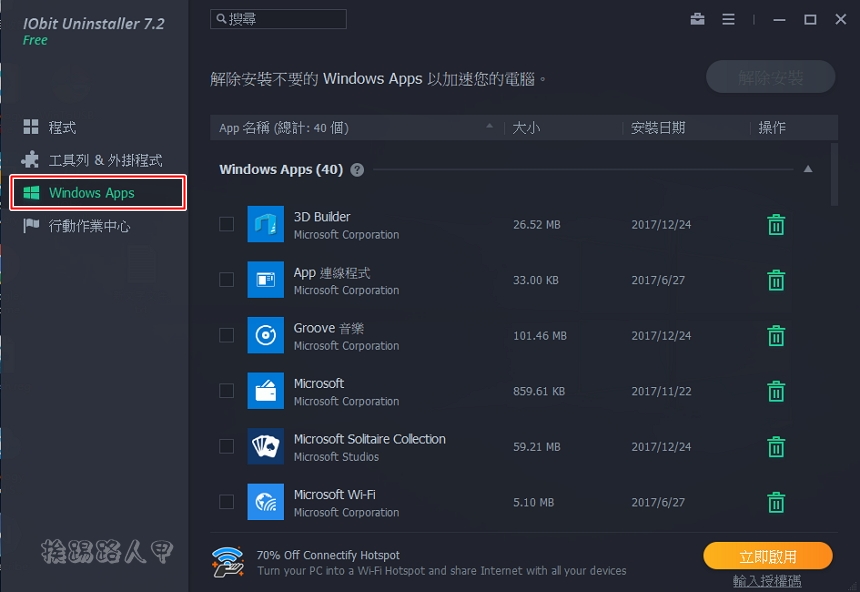Click the 33.00 KB size value
The width and height of the screenshot is (860, 592).
point(536,280)
